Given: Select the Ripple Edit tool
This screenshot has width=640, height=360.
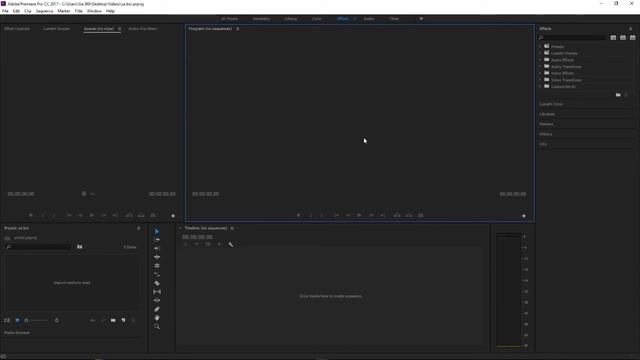Looking at the screenshot, I should pyautogui.click(x=157, y=257).
